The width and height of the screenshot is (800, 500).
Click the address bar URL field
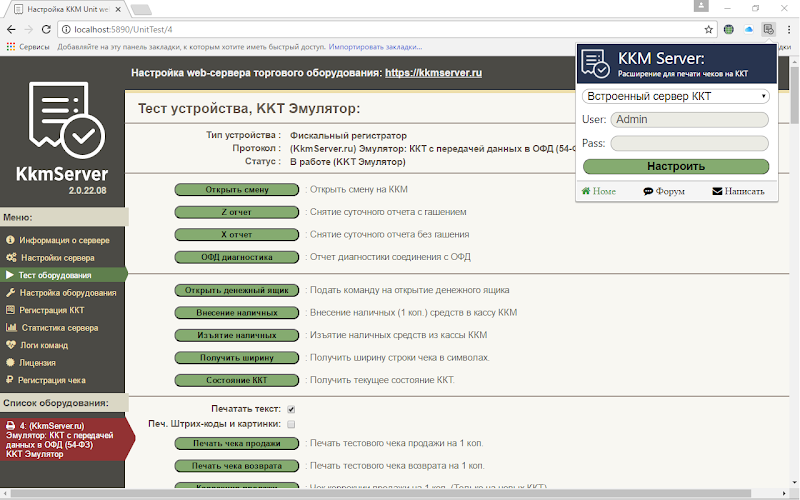(x=385, y=30)
